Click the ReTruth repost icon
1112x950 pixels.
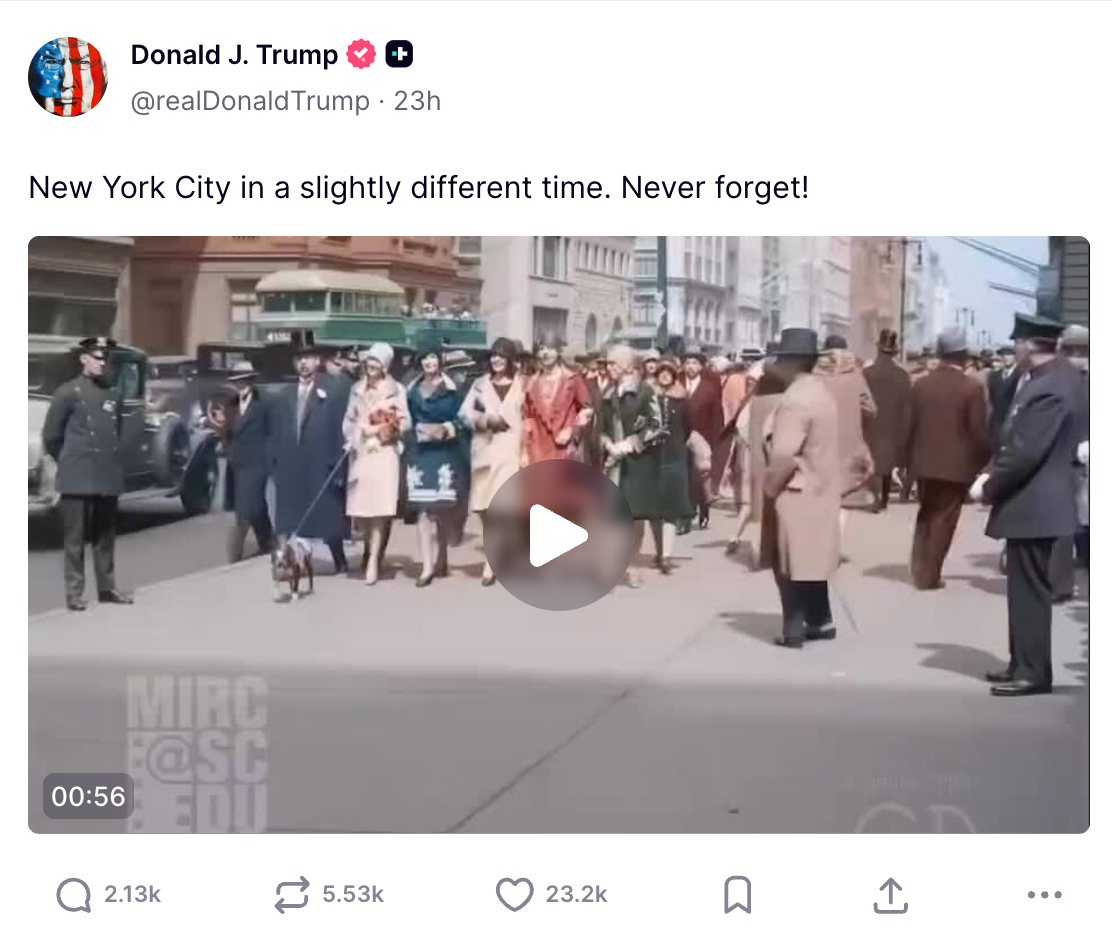[292, 894]
